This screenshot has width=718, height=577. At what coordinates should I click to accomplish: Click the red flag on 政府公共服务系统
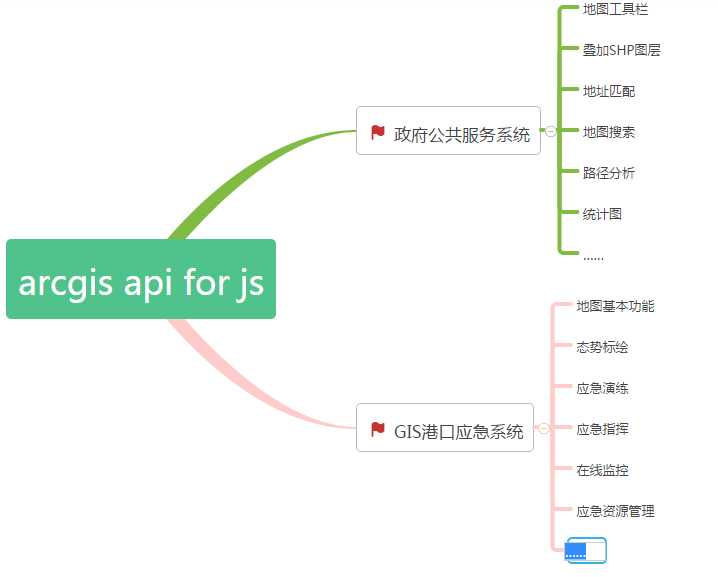tap(378, 133)
